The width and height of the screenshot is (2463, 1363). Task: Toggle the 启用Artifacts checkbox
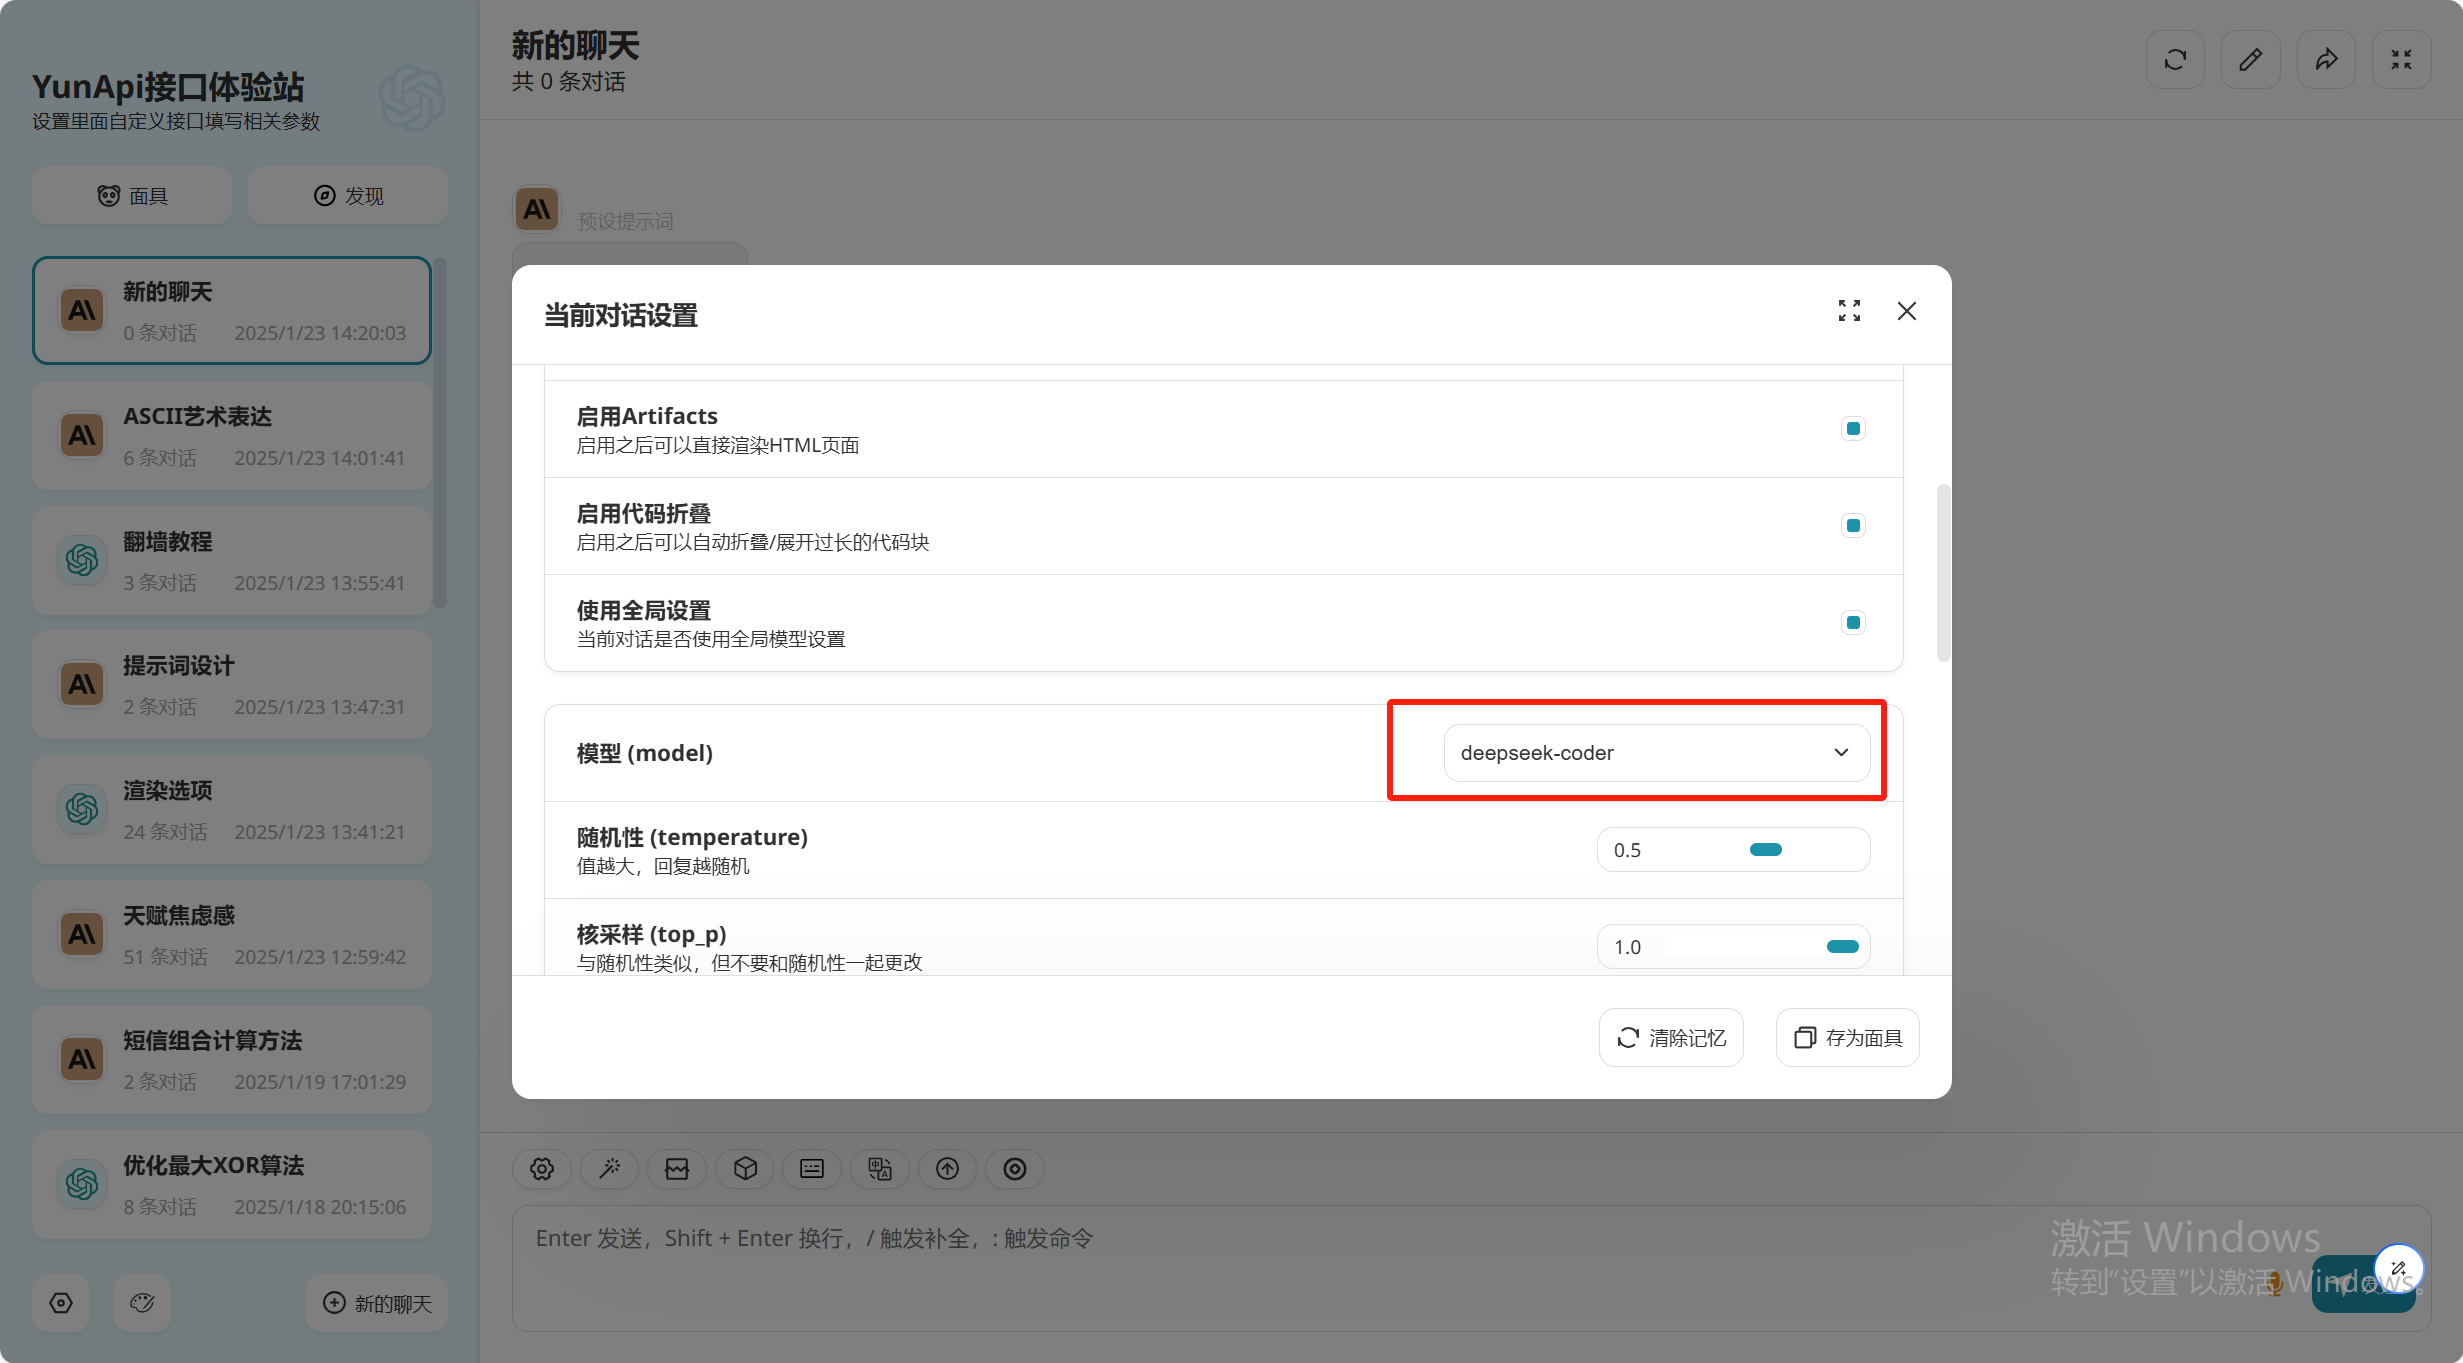tap(1853, 429)
